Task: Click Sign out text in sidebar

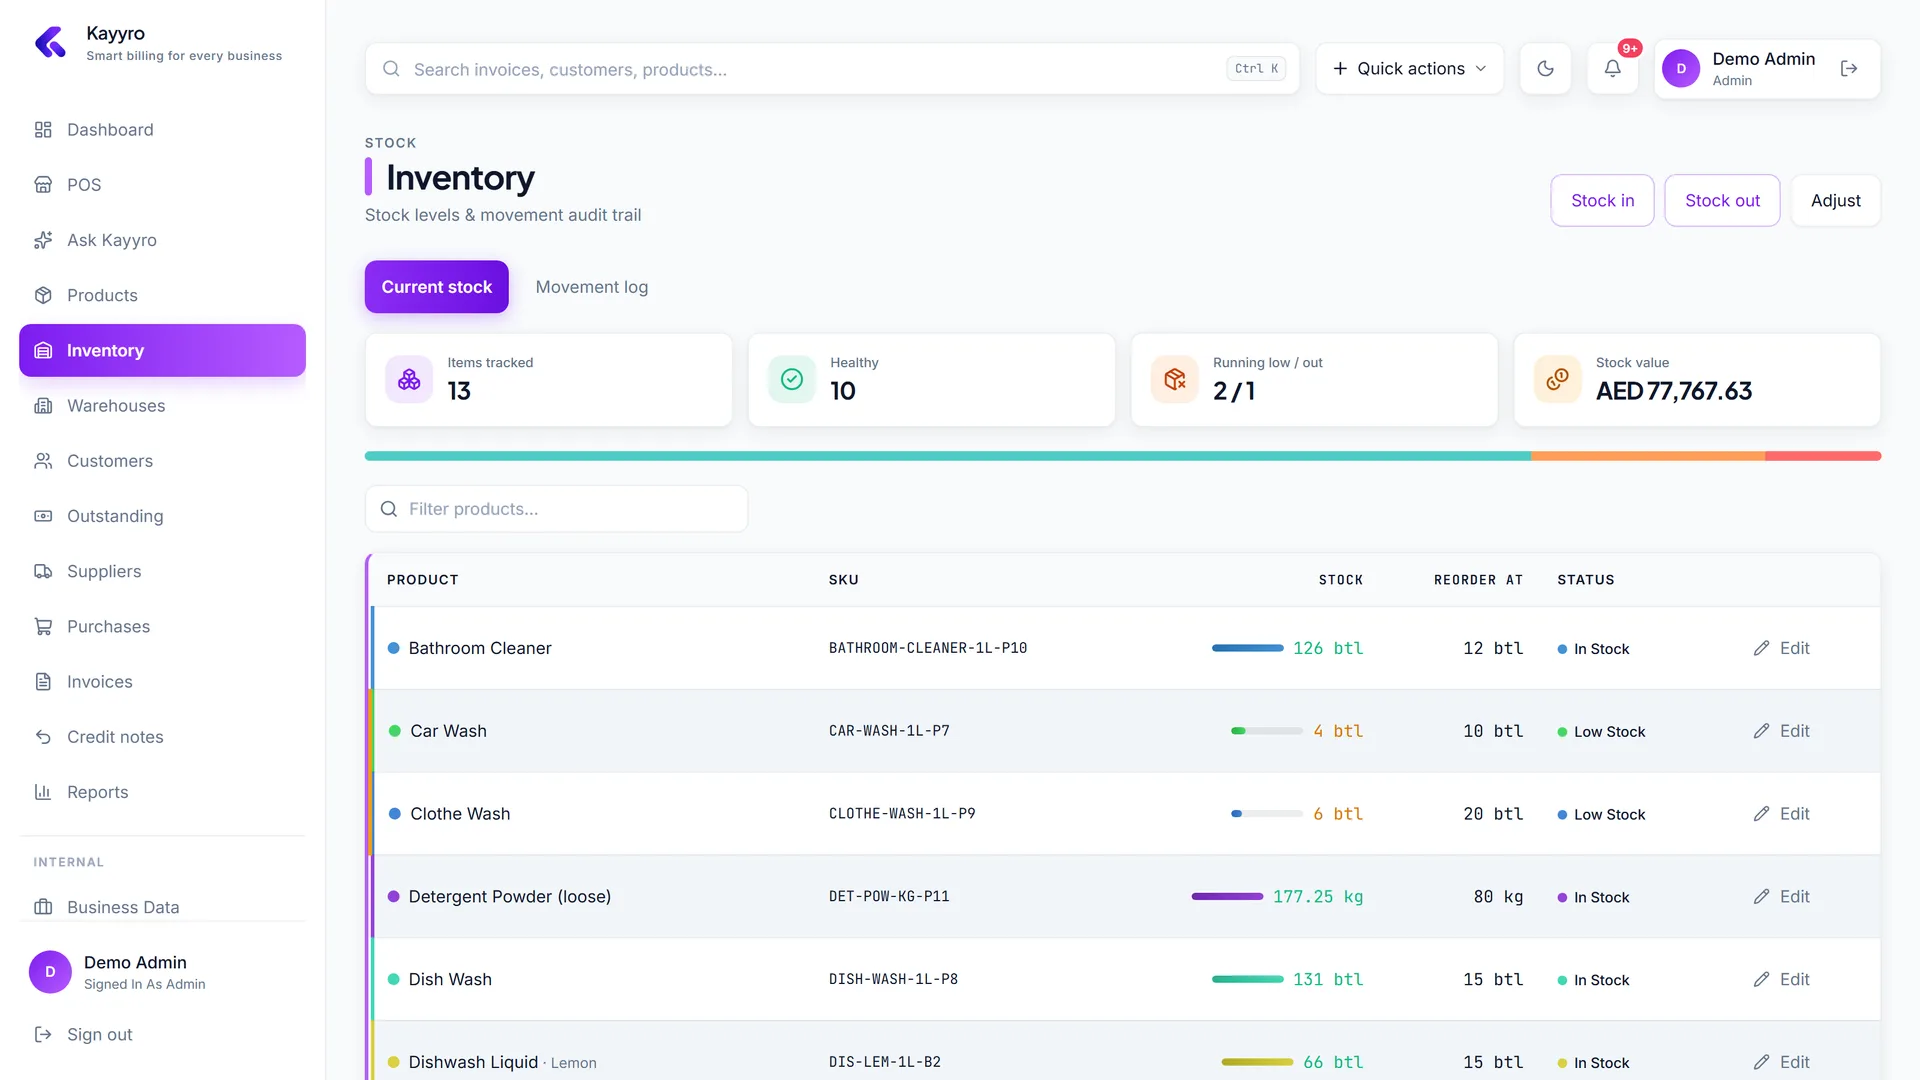Action: [100, 1035]
